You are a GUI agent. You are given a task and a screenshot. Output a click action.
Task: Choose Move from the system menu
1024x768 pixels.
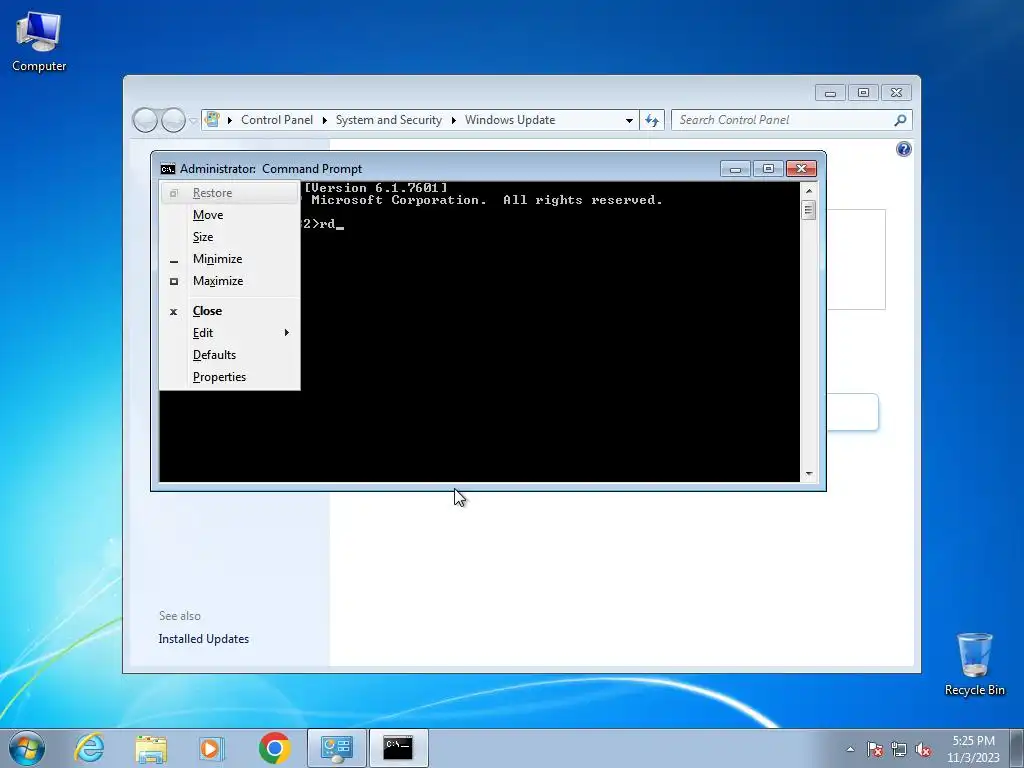(x=230, y=215)
